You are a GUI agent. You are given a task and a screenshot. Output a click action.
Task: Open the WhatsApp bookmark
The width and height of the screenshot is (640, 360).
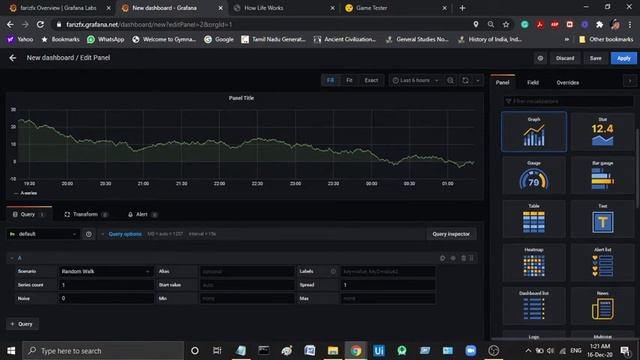click(x=106, y=40)
